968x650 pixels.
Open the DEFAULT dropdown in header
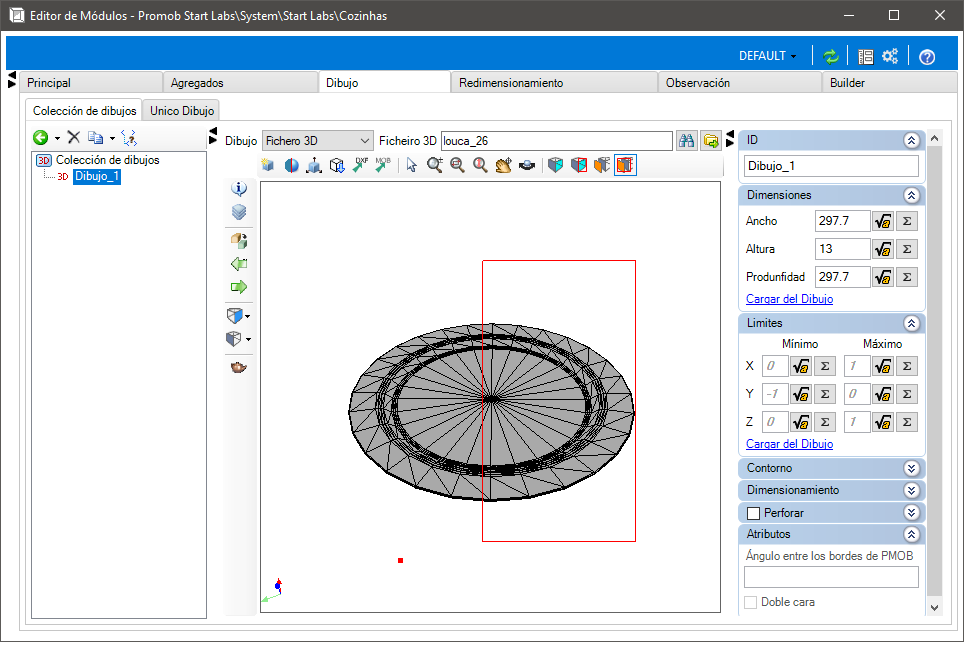(767, 56)
